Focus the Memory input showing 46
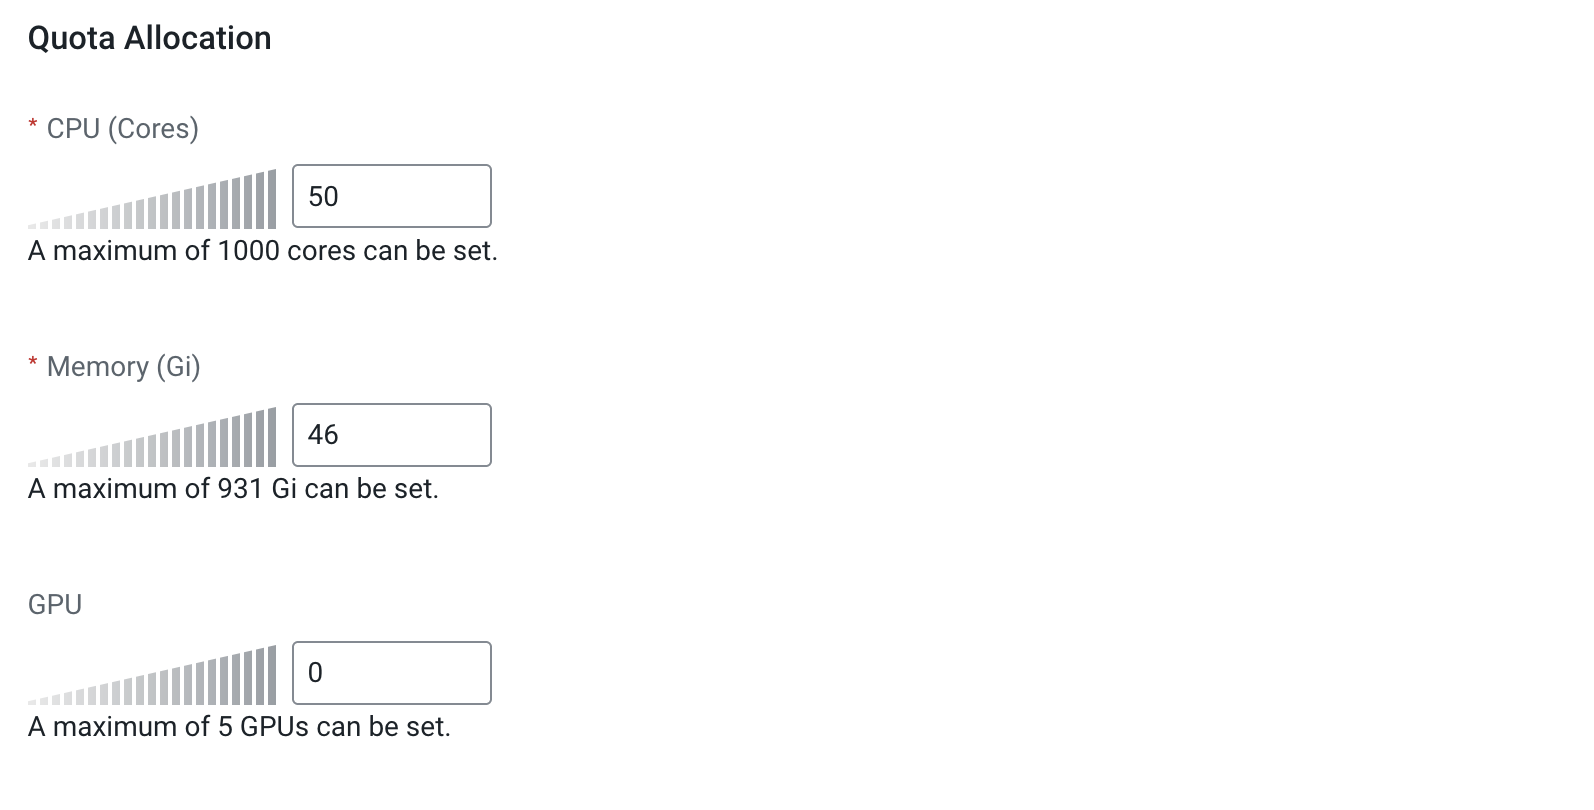Viewport: 1594px width, 810px height. coord(391,434)
